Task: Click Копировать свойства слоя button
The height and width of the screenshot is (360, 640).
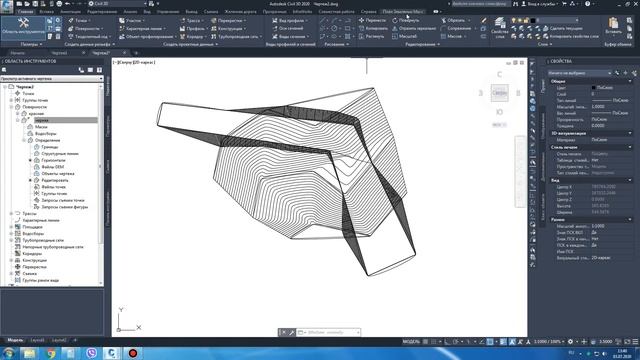Action: tap(571, 36)
